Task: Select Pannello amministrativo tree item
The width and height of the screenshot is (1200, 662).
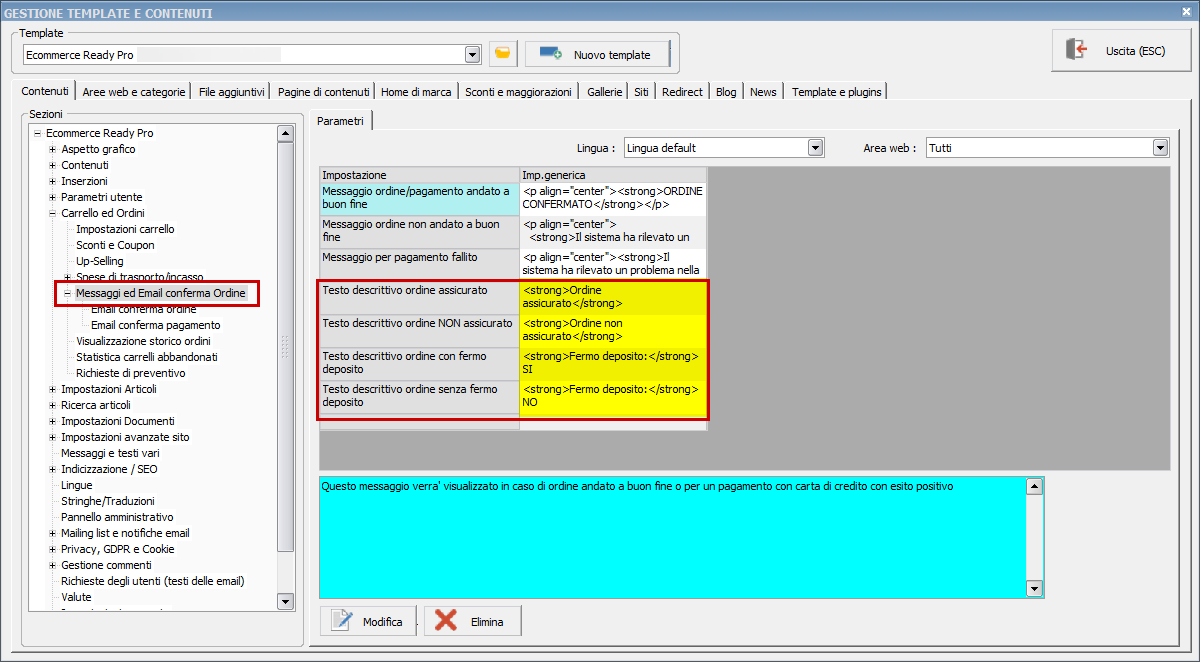Action: coord(117,517)
